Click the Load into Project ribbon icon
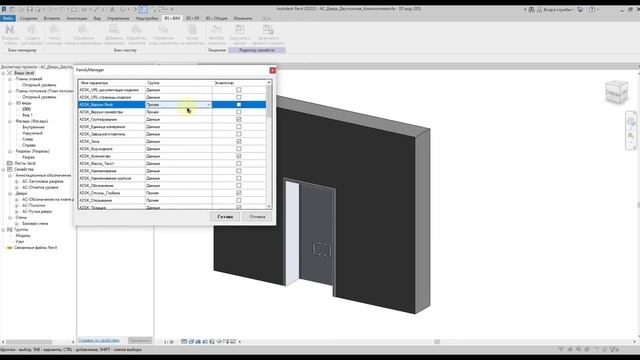640x360 pixels. (x=240, y=30)
